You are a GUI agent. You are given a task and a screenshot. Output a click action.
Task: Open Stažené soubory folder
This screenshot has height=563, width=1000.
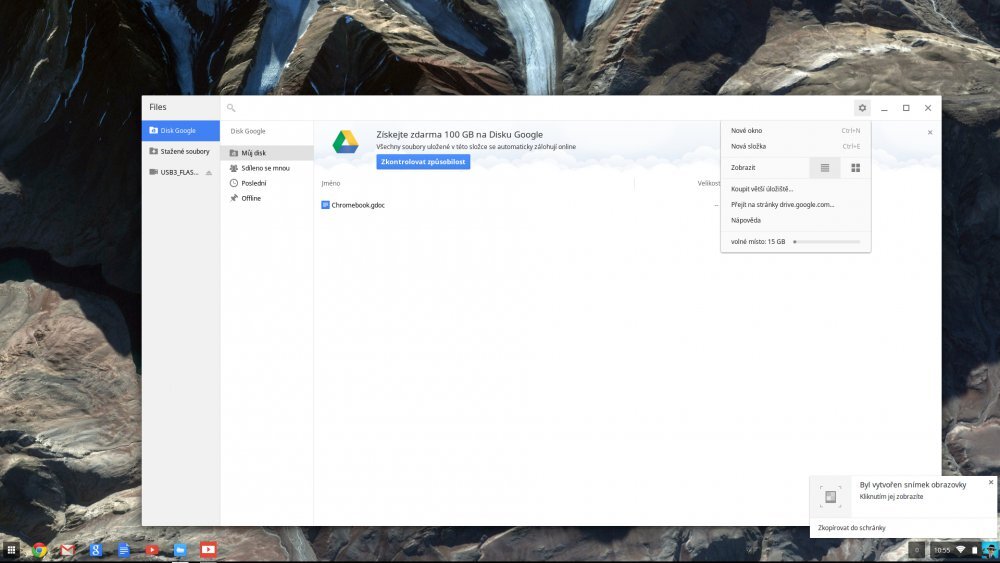(x=180, y=151)
